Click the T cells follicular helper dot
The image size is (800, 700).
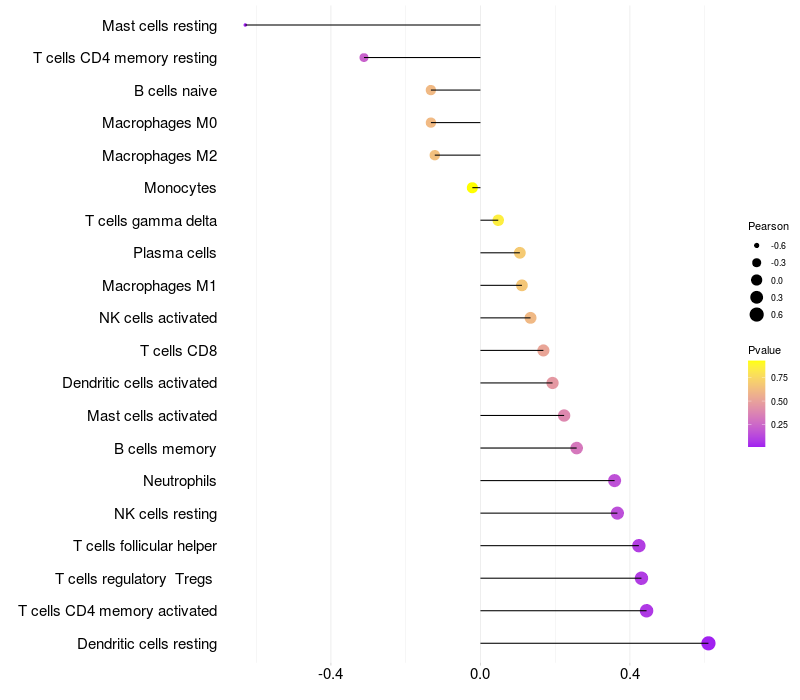tap(639, 545)
